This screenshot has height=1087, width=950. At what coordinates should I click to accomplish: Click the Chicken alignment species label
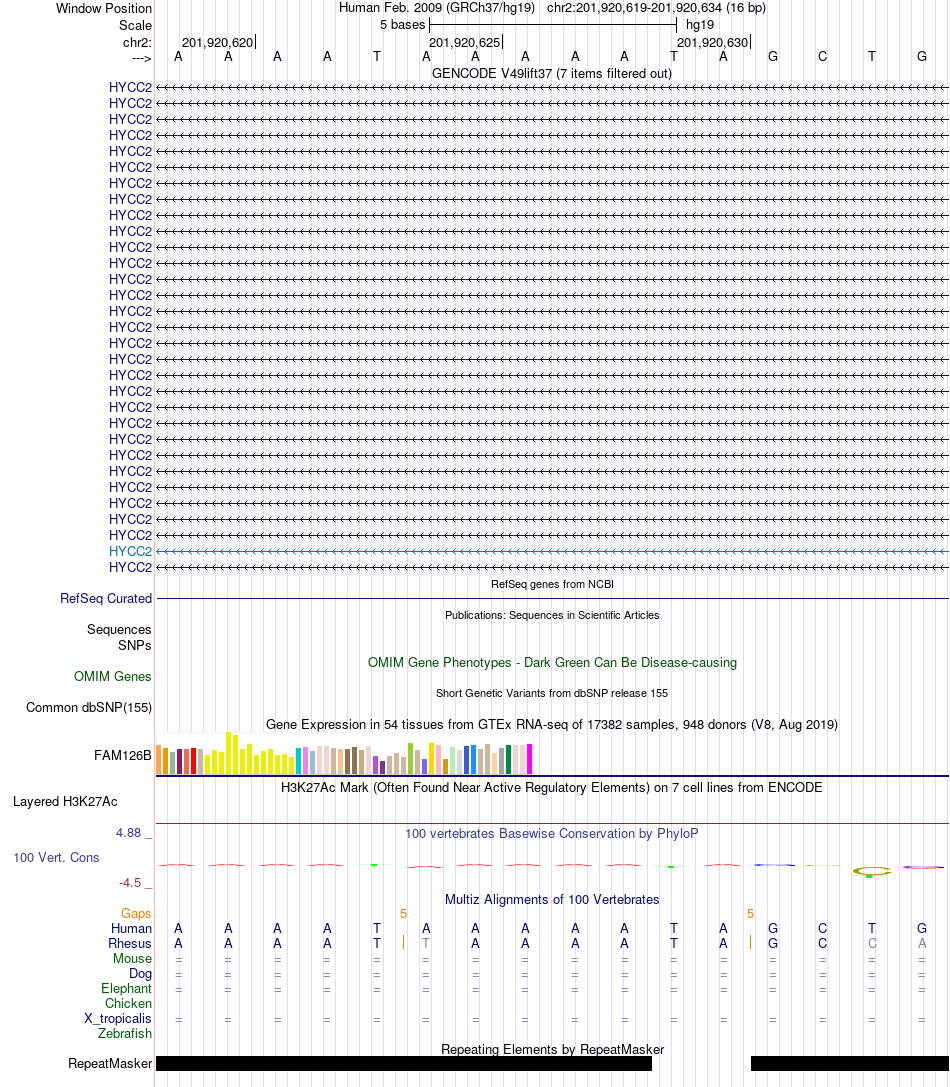coord(128,1004)
